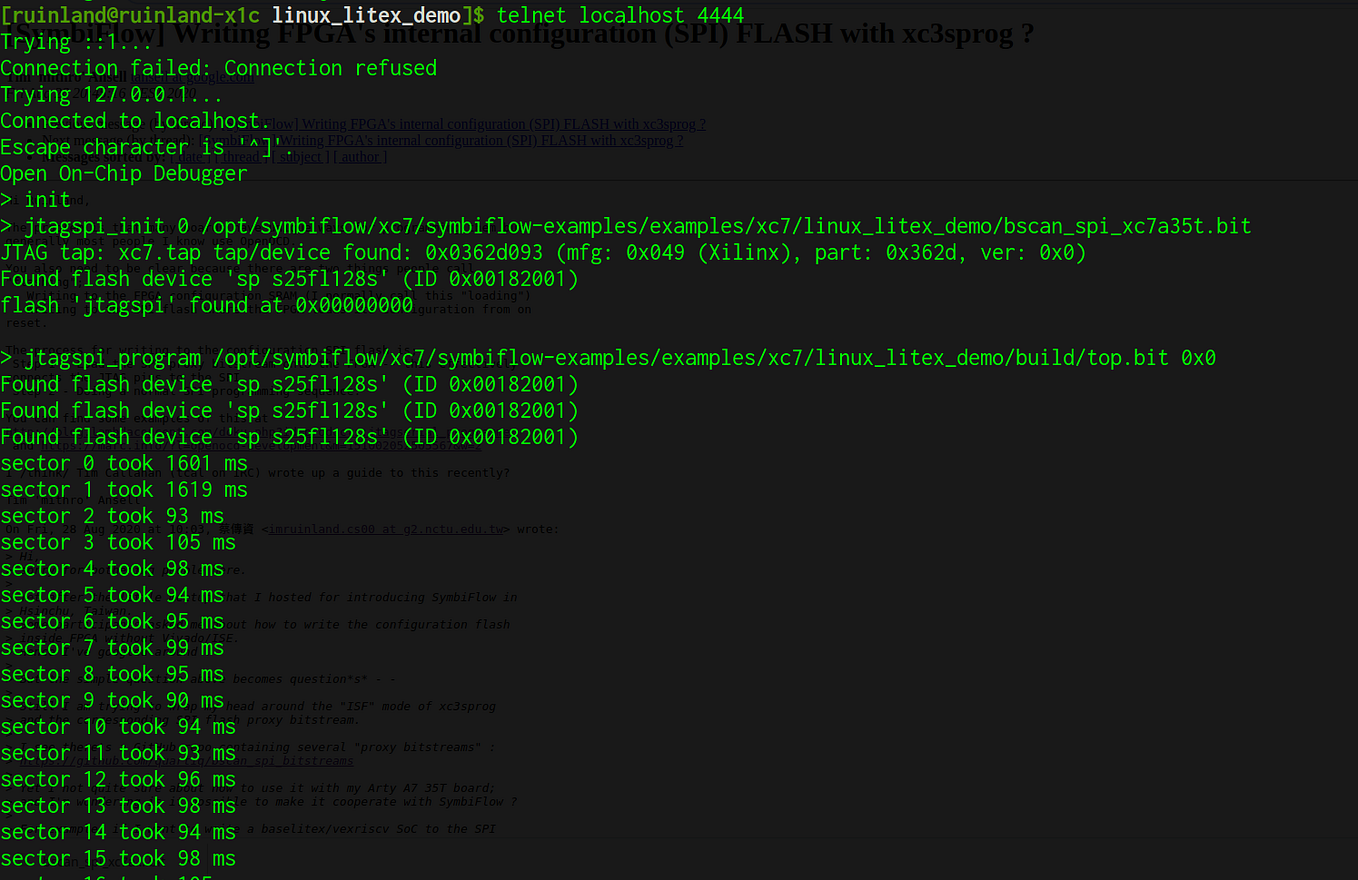
Task: Click the Connection refused error message
Action: [x=218, y=68]
